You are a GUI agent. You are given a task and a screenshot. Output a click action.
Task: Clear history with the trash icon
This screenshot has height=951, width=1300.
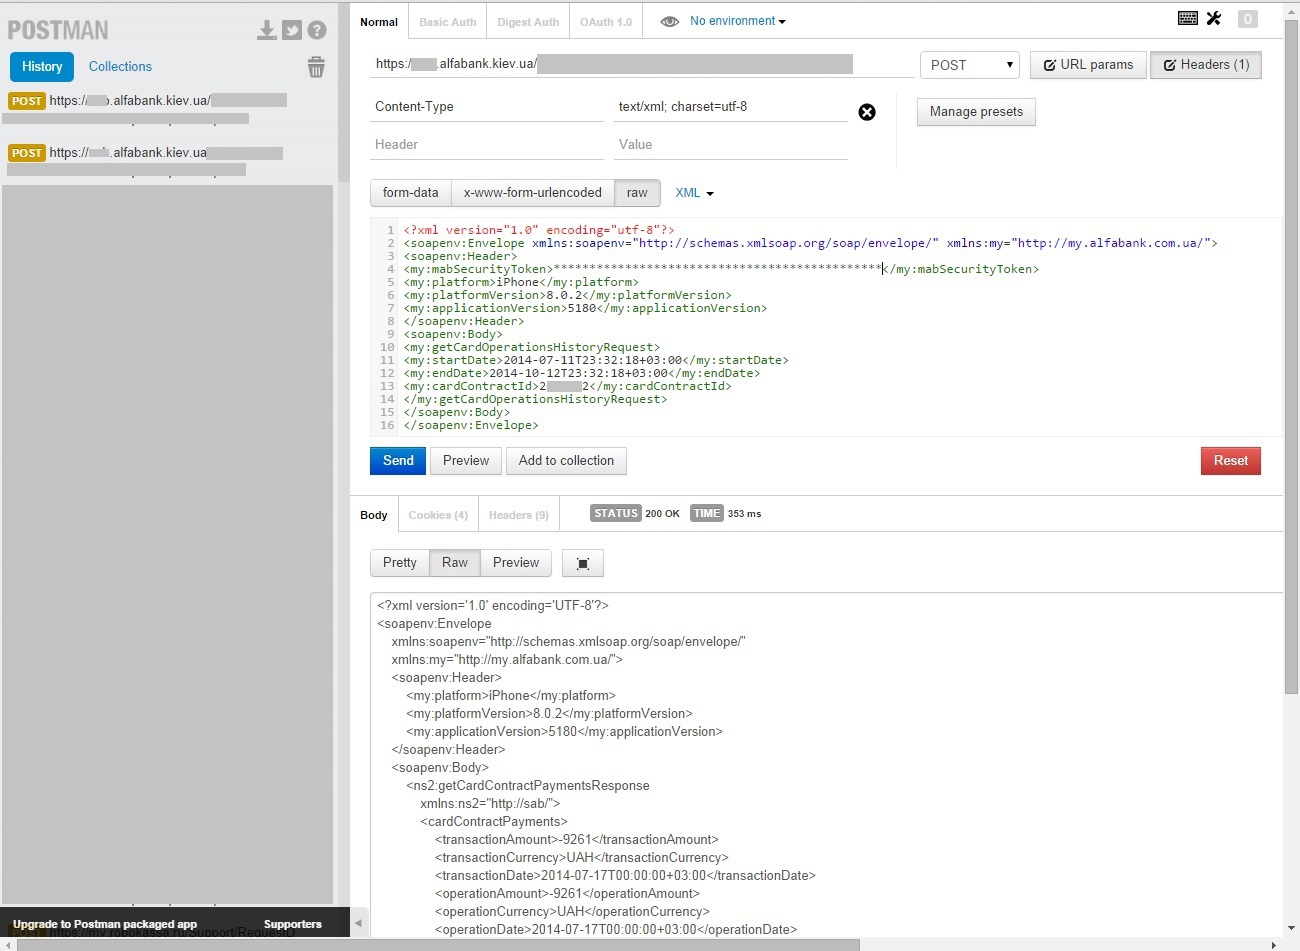click(316, 67)
